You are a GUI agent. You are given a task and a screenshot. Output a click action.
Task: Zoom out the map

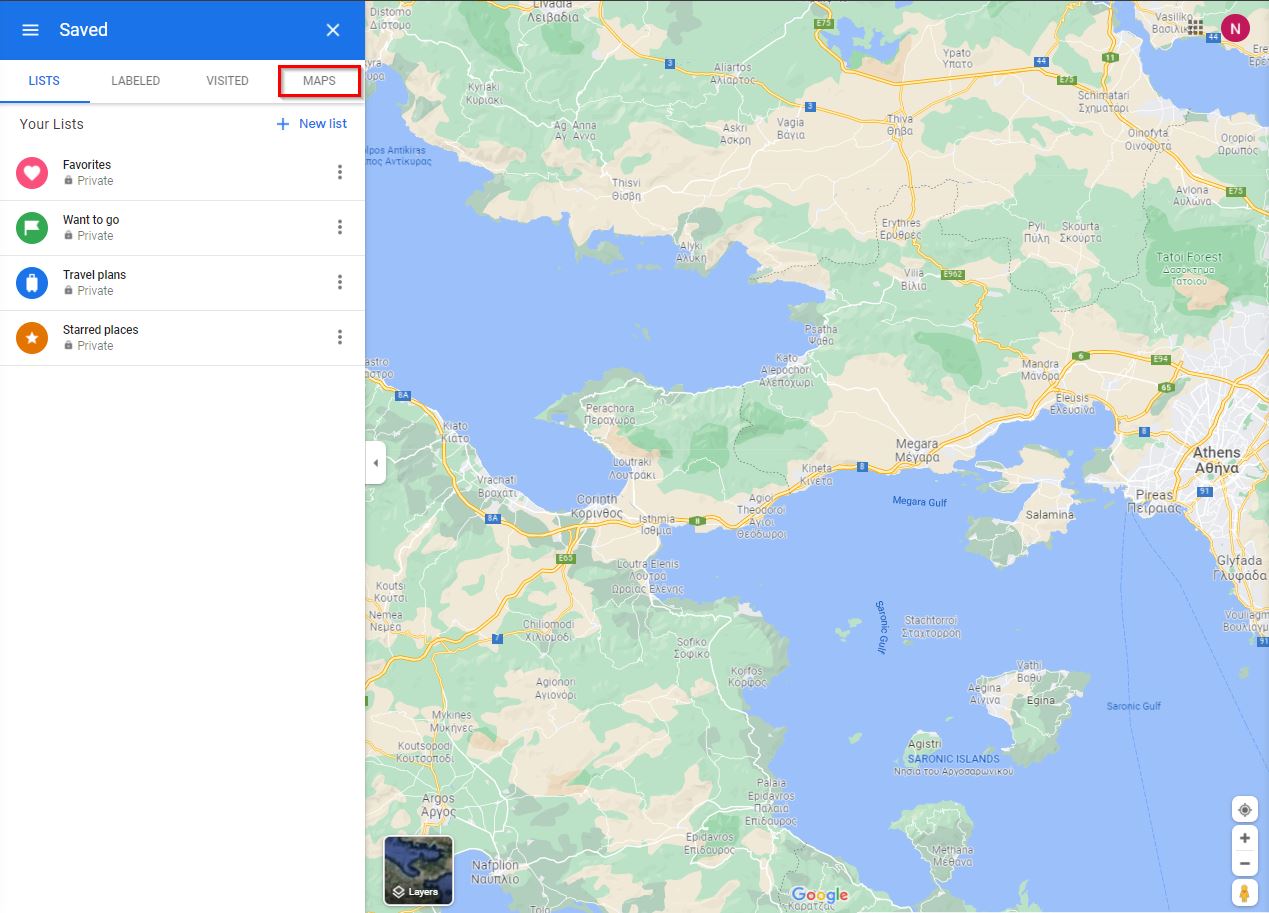[x=1245, y=863]
